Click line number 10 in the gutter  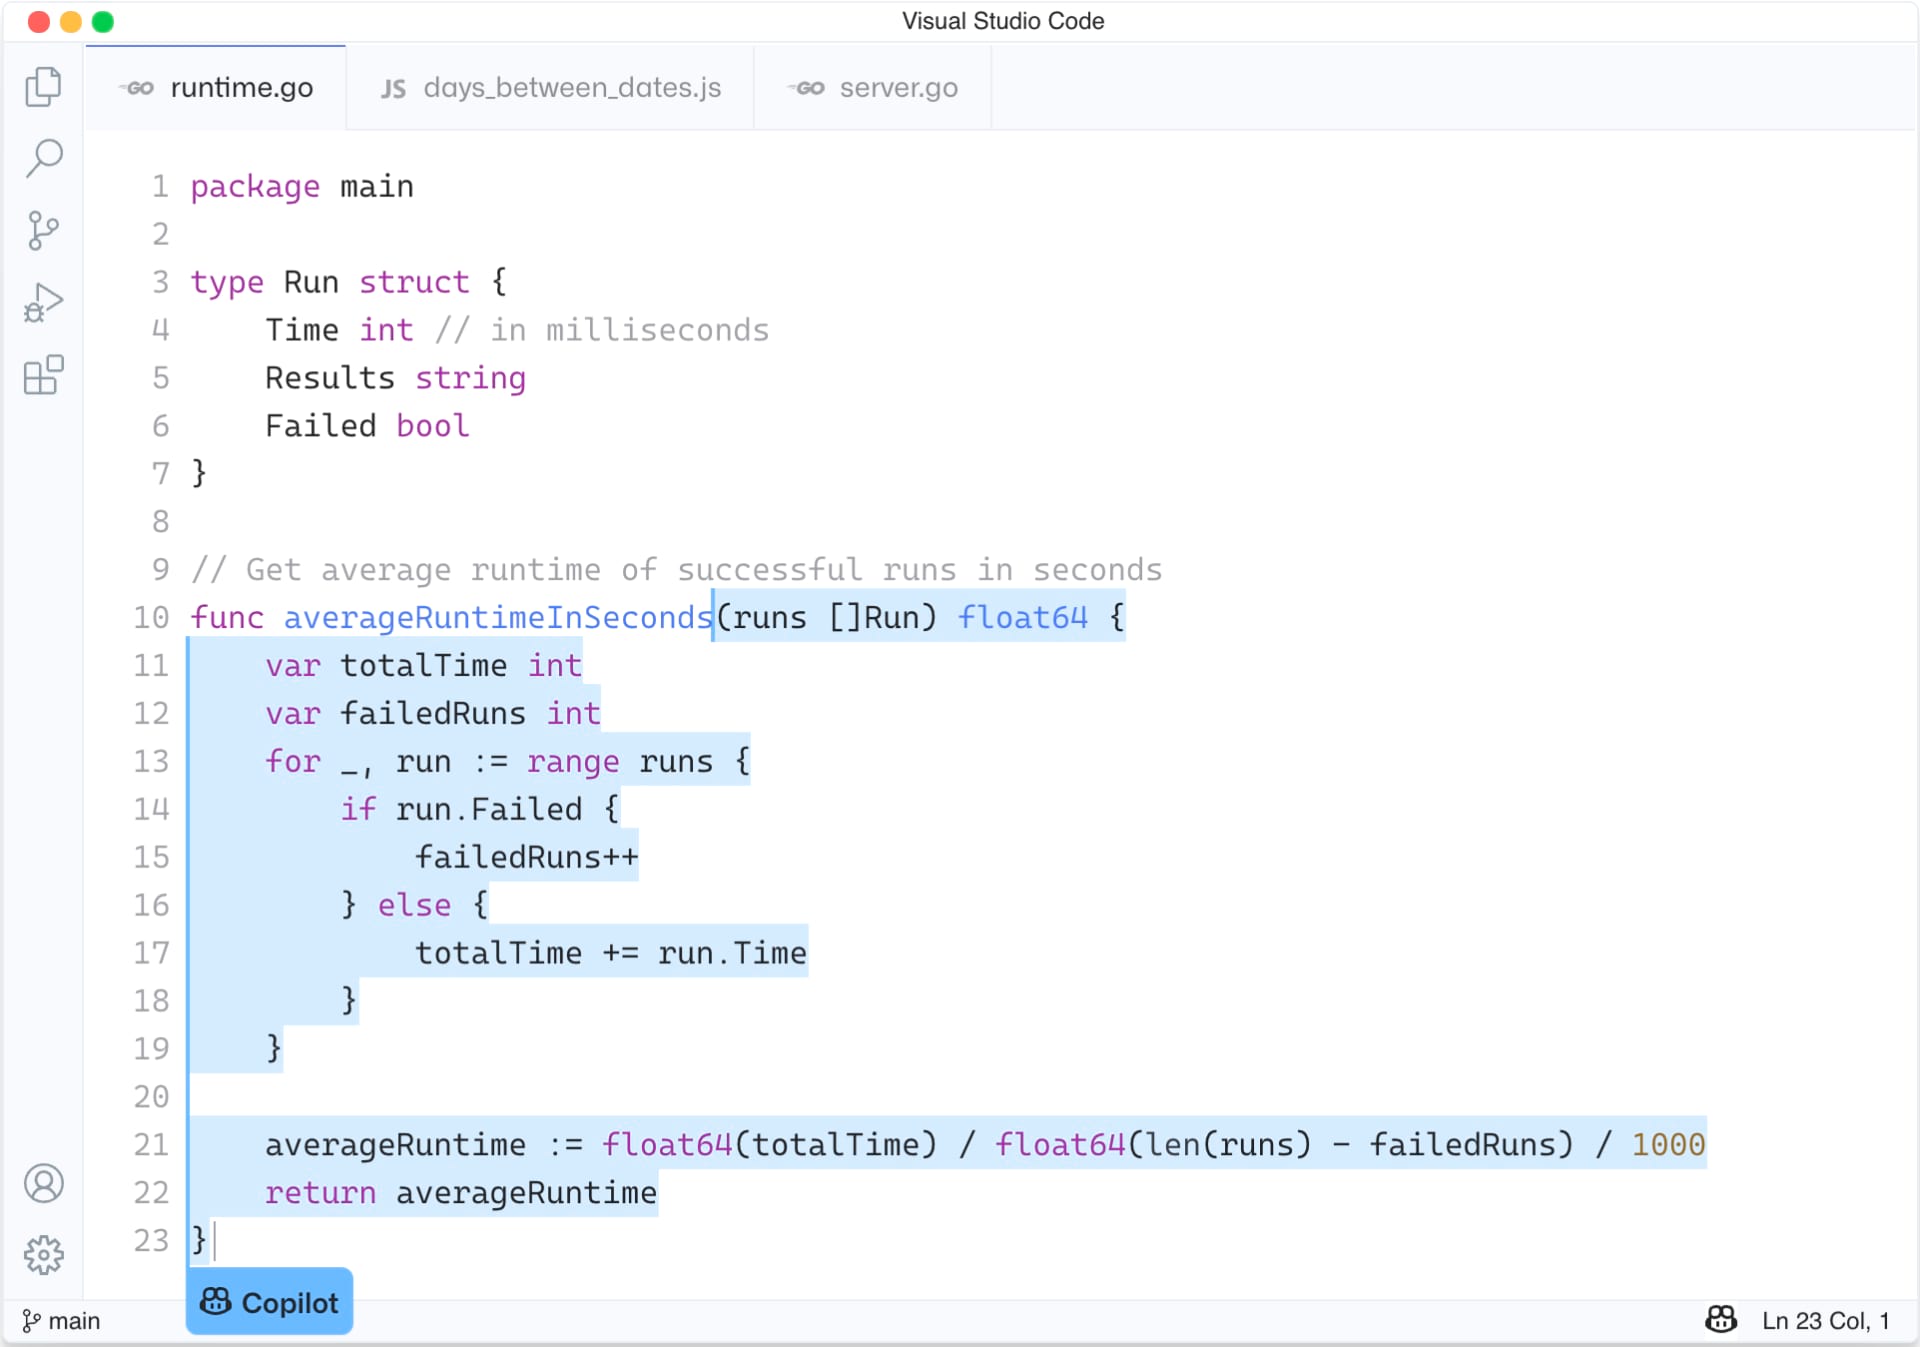151,617
